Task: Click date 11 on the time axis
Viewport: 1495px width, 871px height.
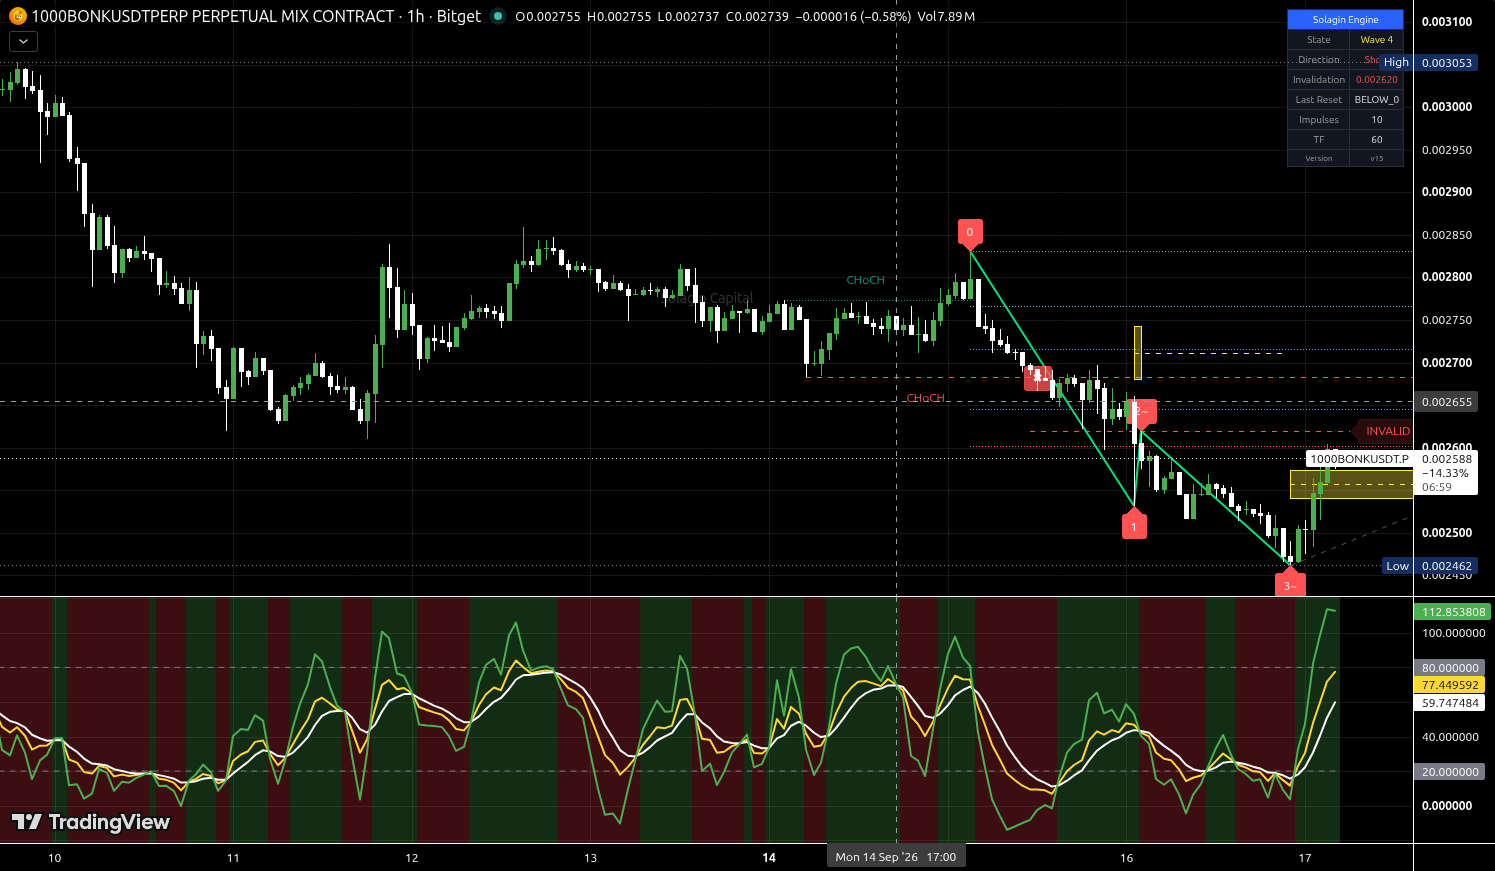Action: (x=233, y=858)
